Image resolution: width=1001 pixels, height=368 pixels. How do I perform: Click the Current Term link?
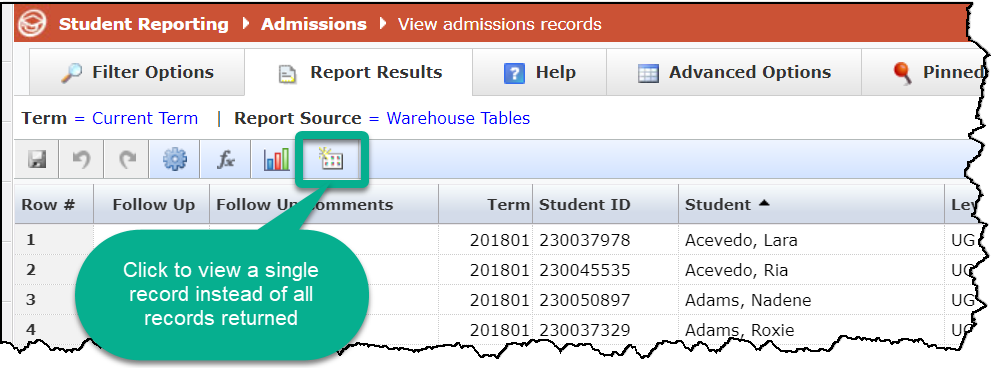click(145, 119)
